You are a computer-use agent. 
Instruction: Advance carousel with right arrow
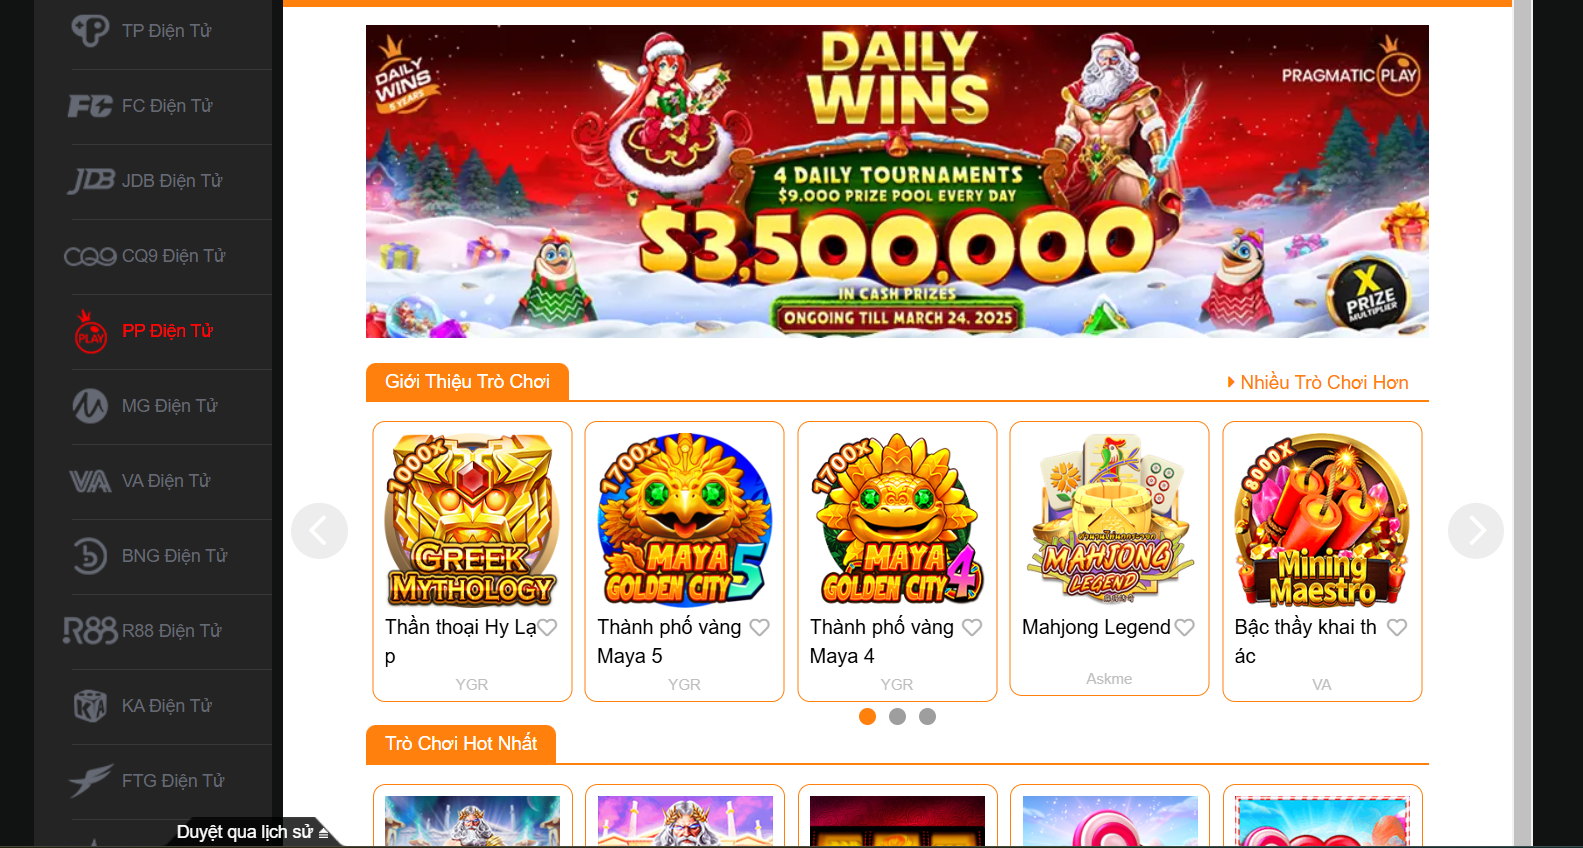click(x=1476, y=530)
